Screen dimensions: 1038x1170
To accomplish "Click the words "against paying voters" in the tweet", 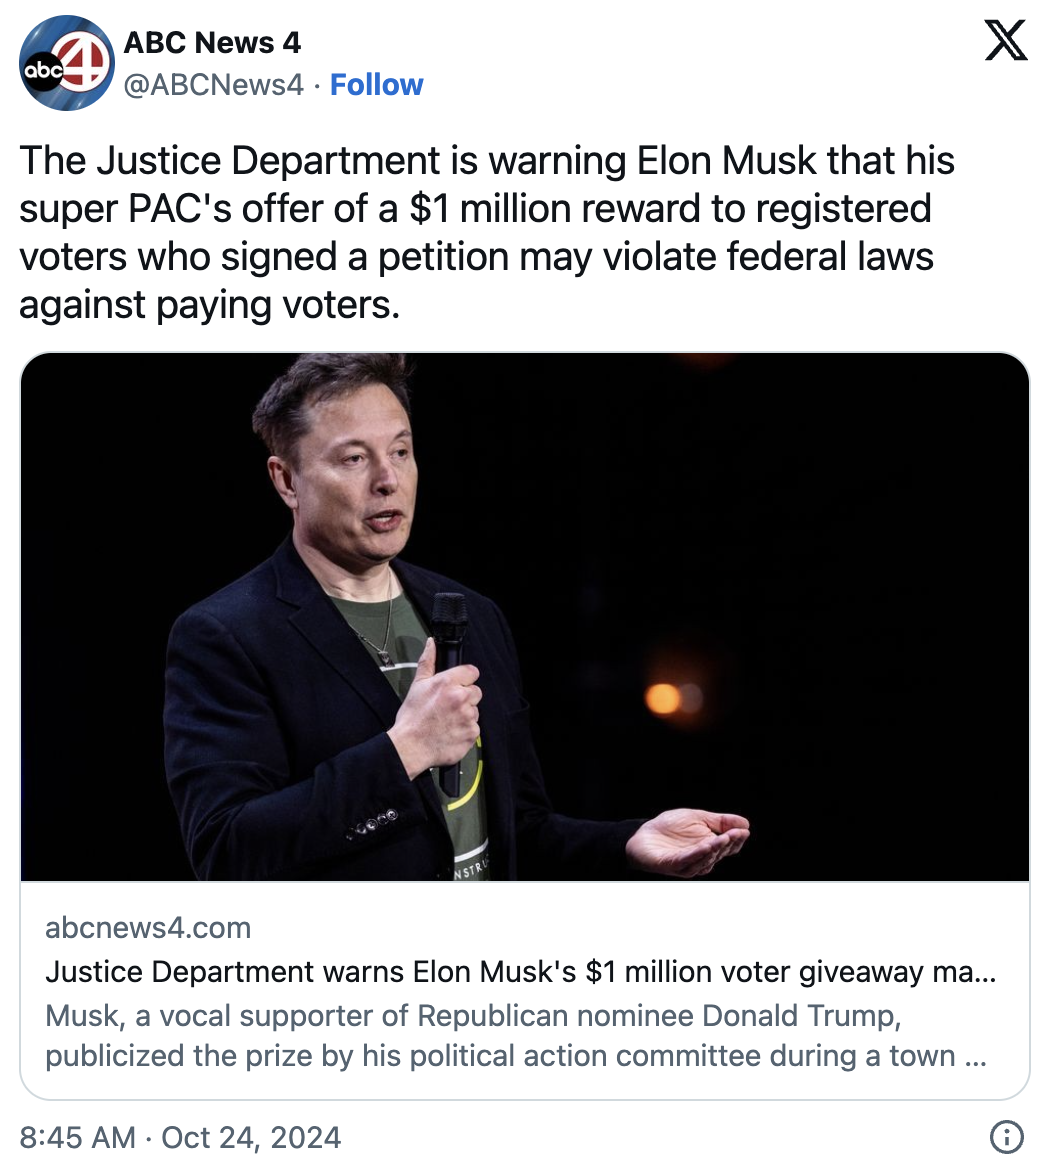I will pos(208,304).
